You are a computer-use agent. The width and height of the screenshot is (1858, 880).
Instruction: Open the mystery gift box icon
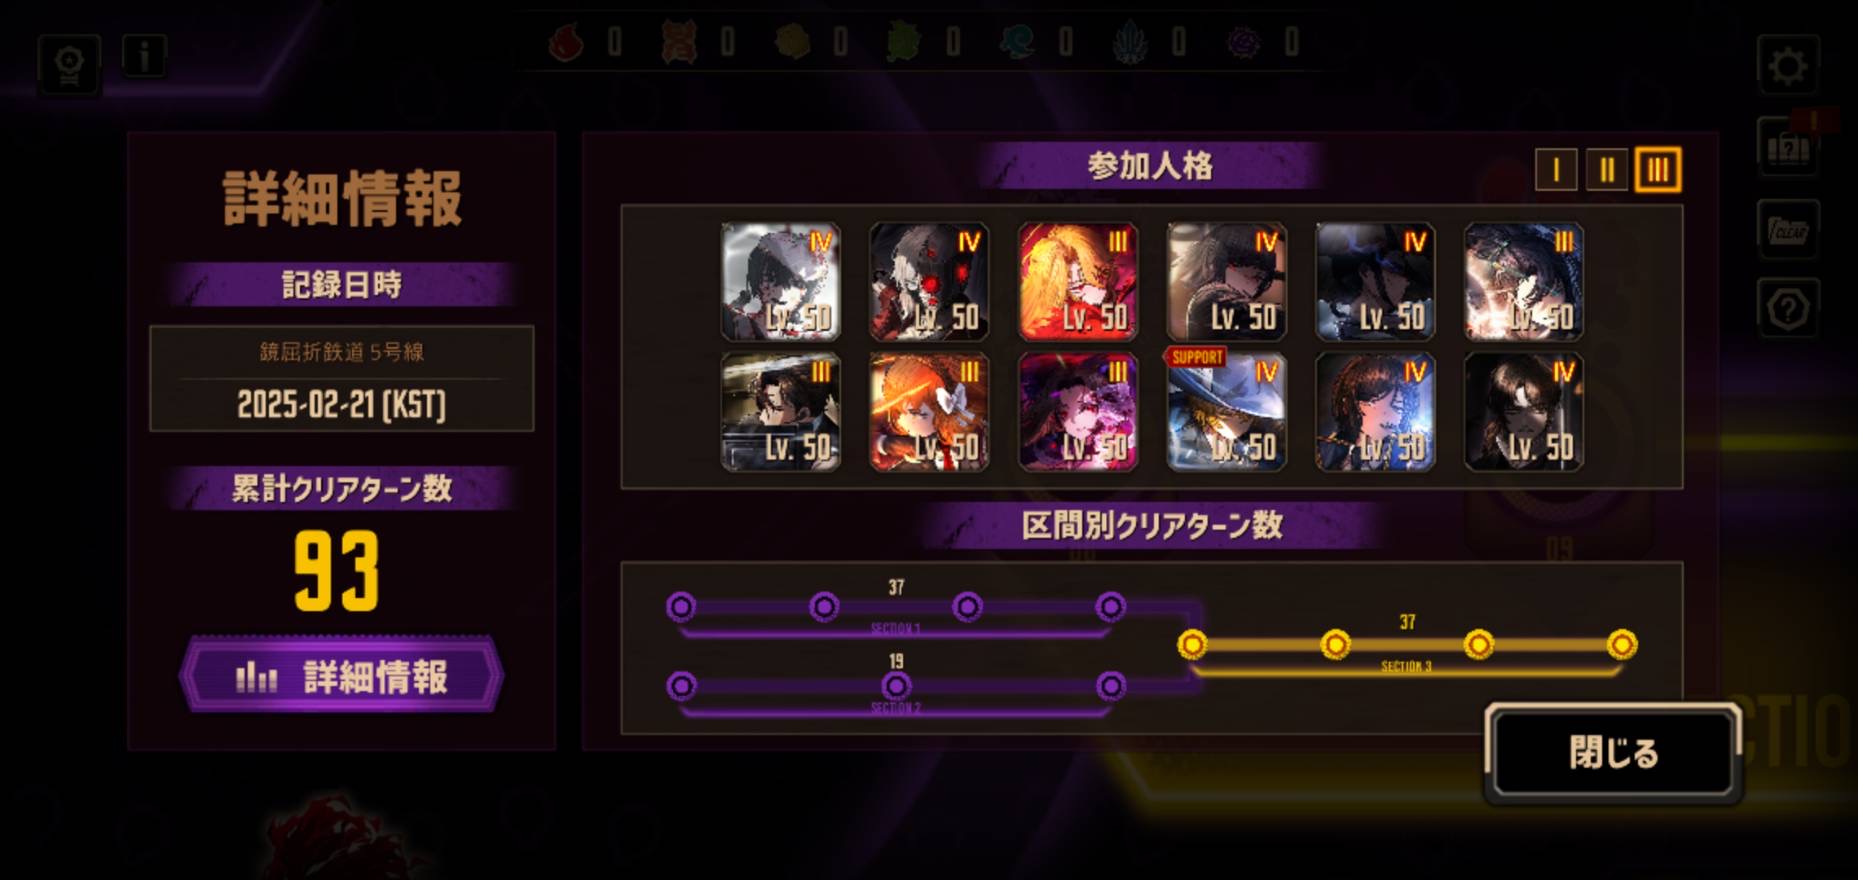1788,148
